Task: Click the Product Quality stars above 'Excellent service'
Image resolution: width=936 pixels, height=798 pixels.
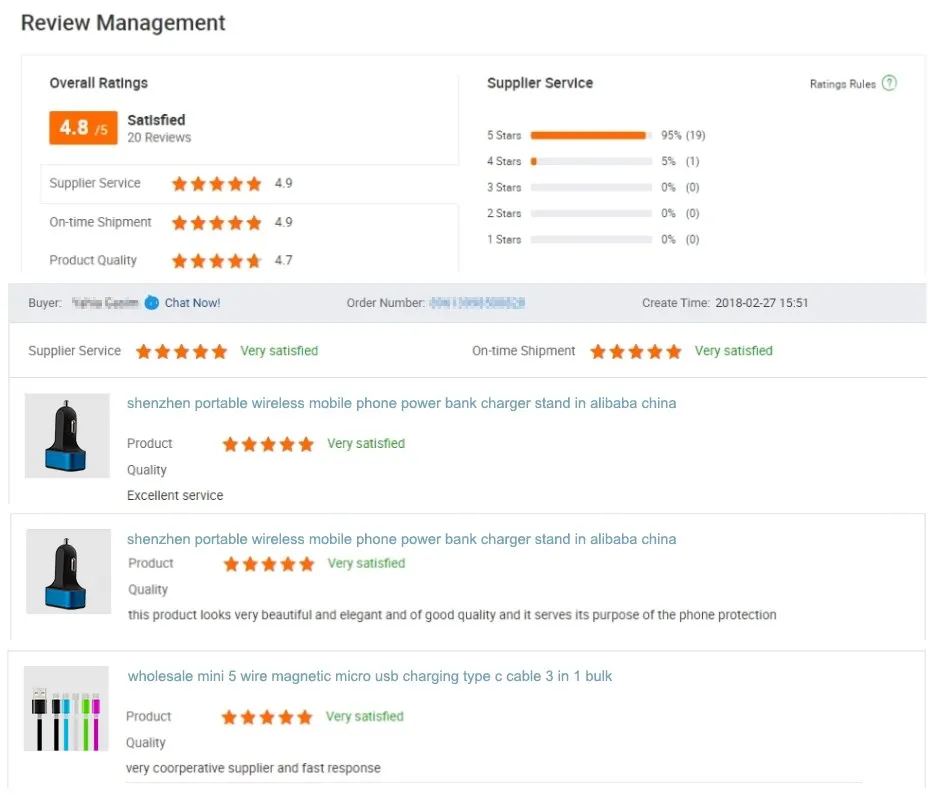Action: point(268,444)
